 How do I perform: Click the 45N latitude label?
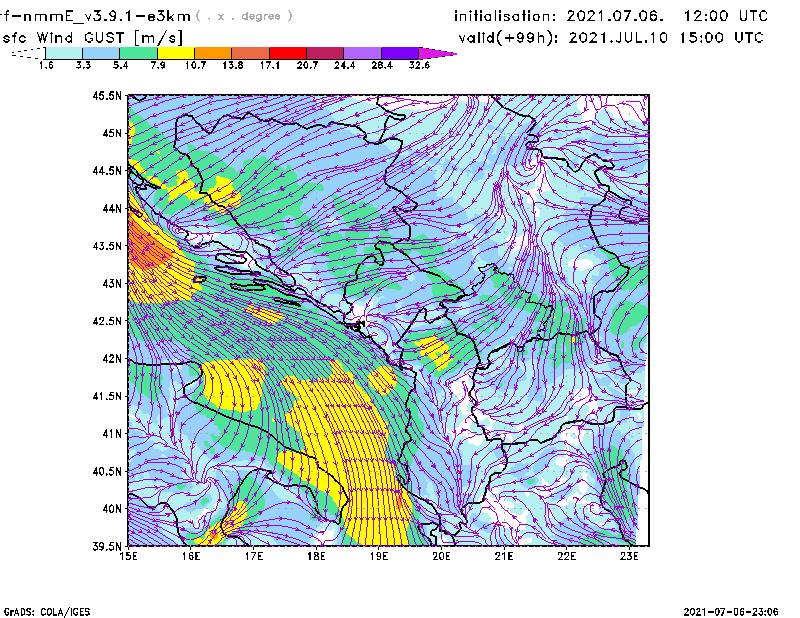(x=112, y=133)
